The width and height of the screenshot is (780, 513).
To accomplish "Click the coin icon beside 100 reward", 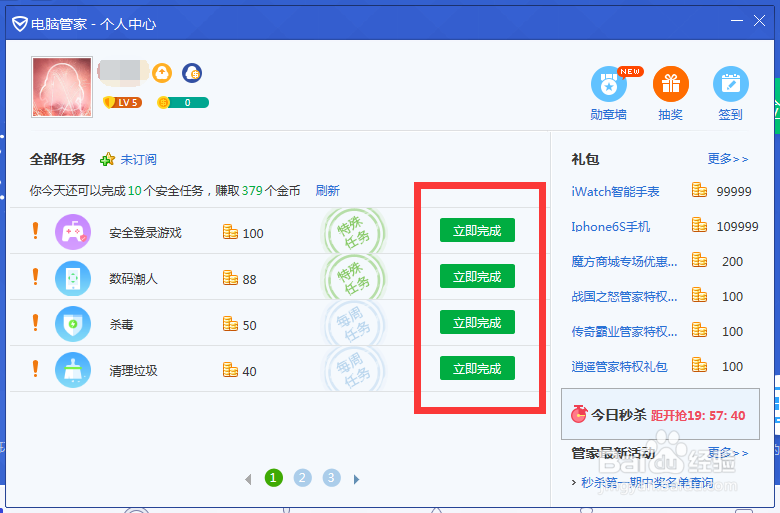I will point(230,232).
